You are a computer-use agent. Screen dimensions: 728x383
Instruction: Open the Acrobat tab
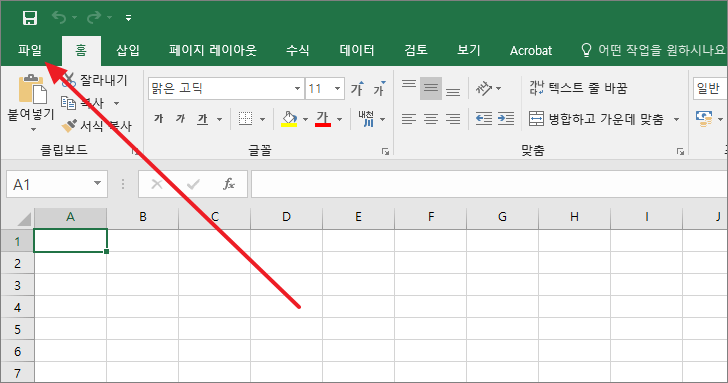(x=531, y=50)
